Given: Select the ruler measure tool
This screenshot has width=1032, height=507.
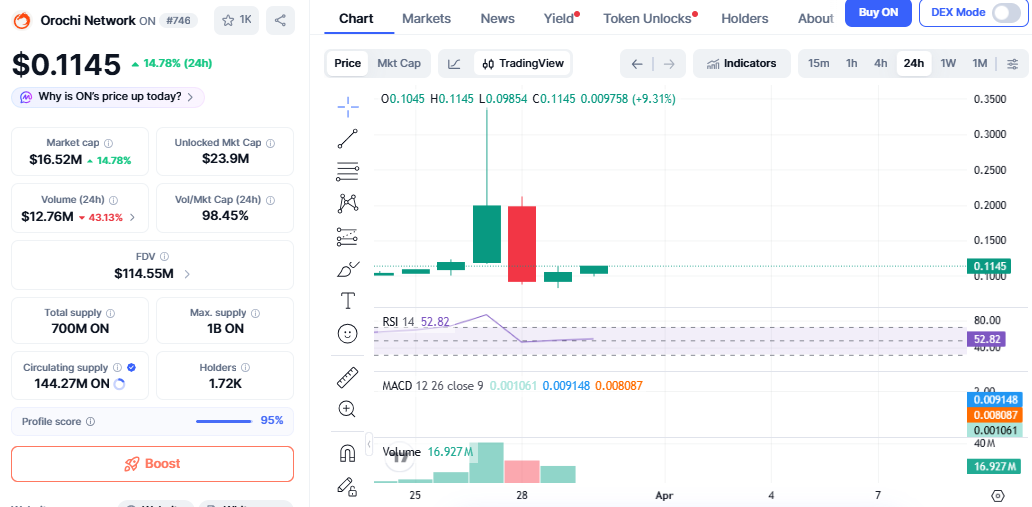Looking at the screenshot, I should coord(348,377).
